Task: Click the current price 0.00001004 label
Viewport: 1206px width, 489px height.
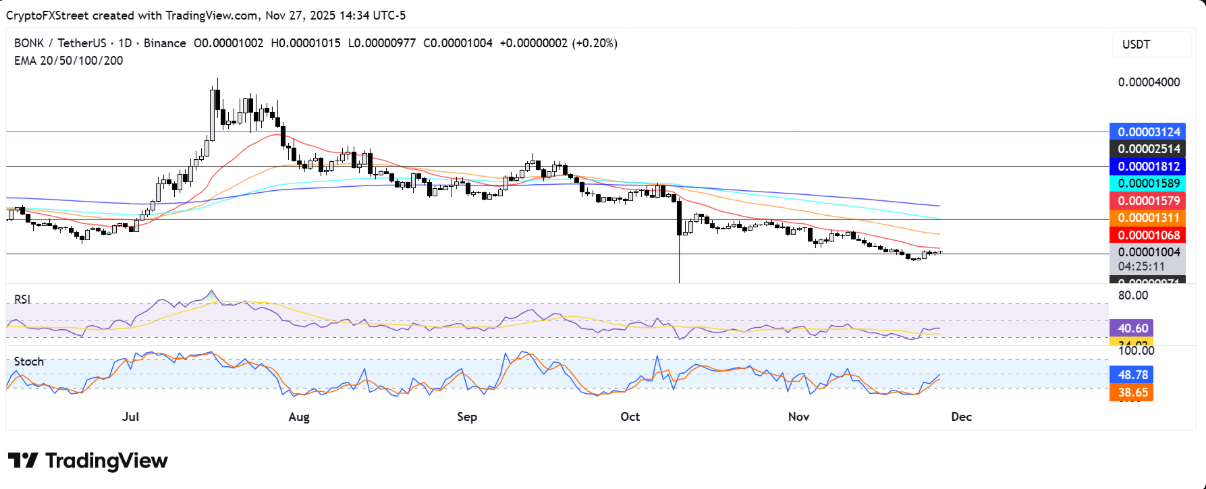Action: pyautogui.click(x=1149, y=253)
